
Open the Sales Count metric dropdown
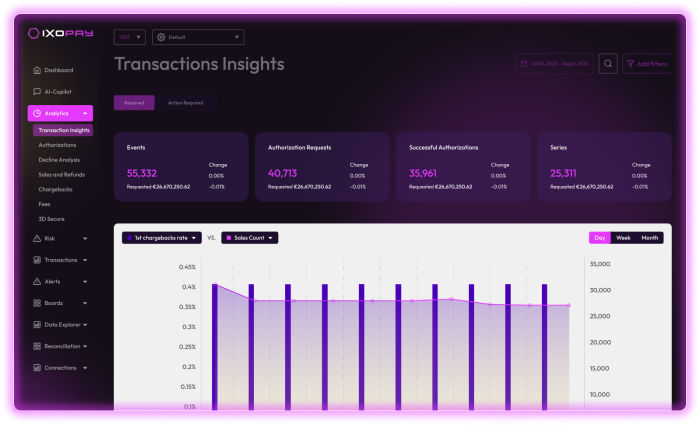[250, 238]
